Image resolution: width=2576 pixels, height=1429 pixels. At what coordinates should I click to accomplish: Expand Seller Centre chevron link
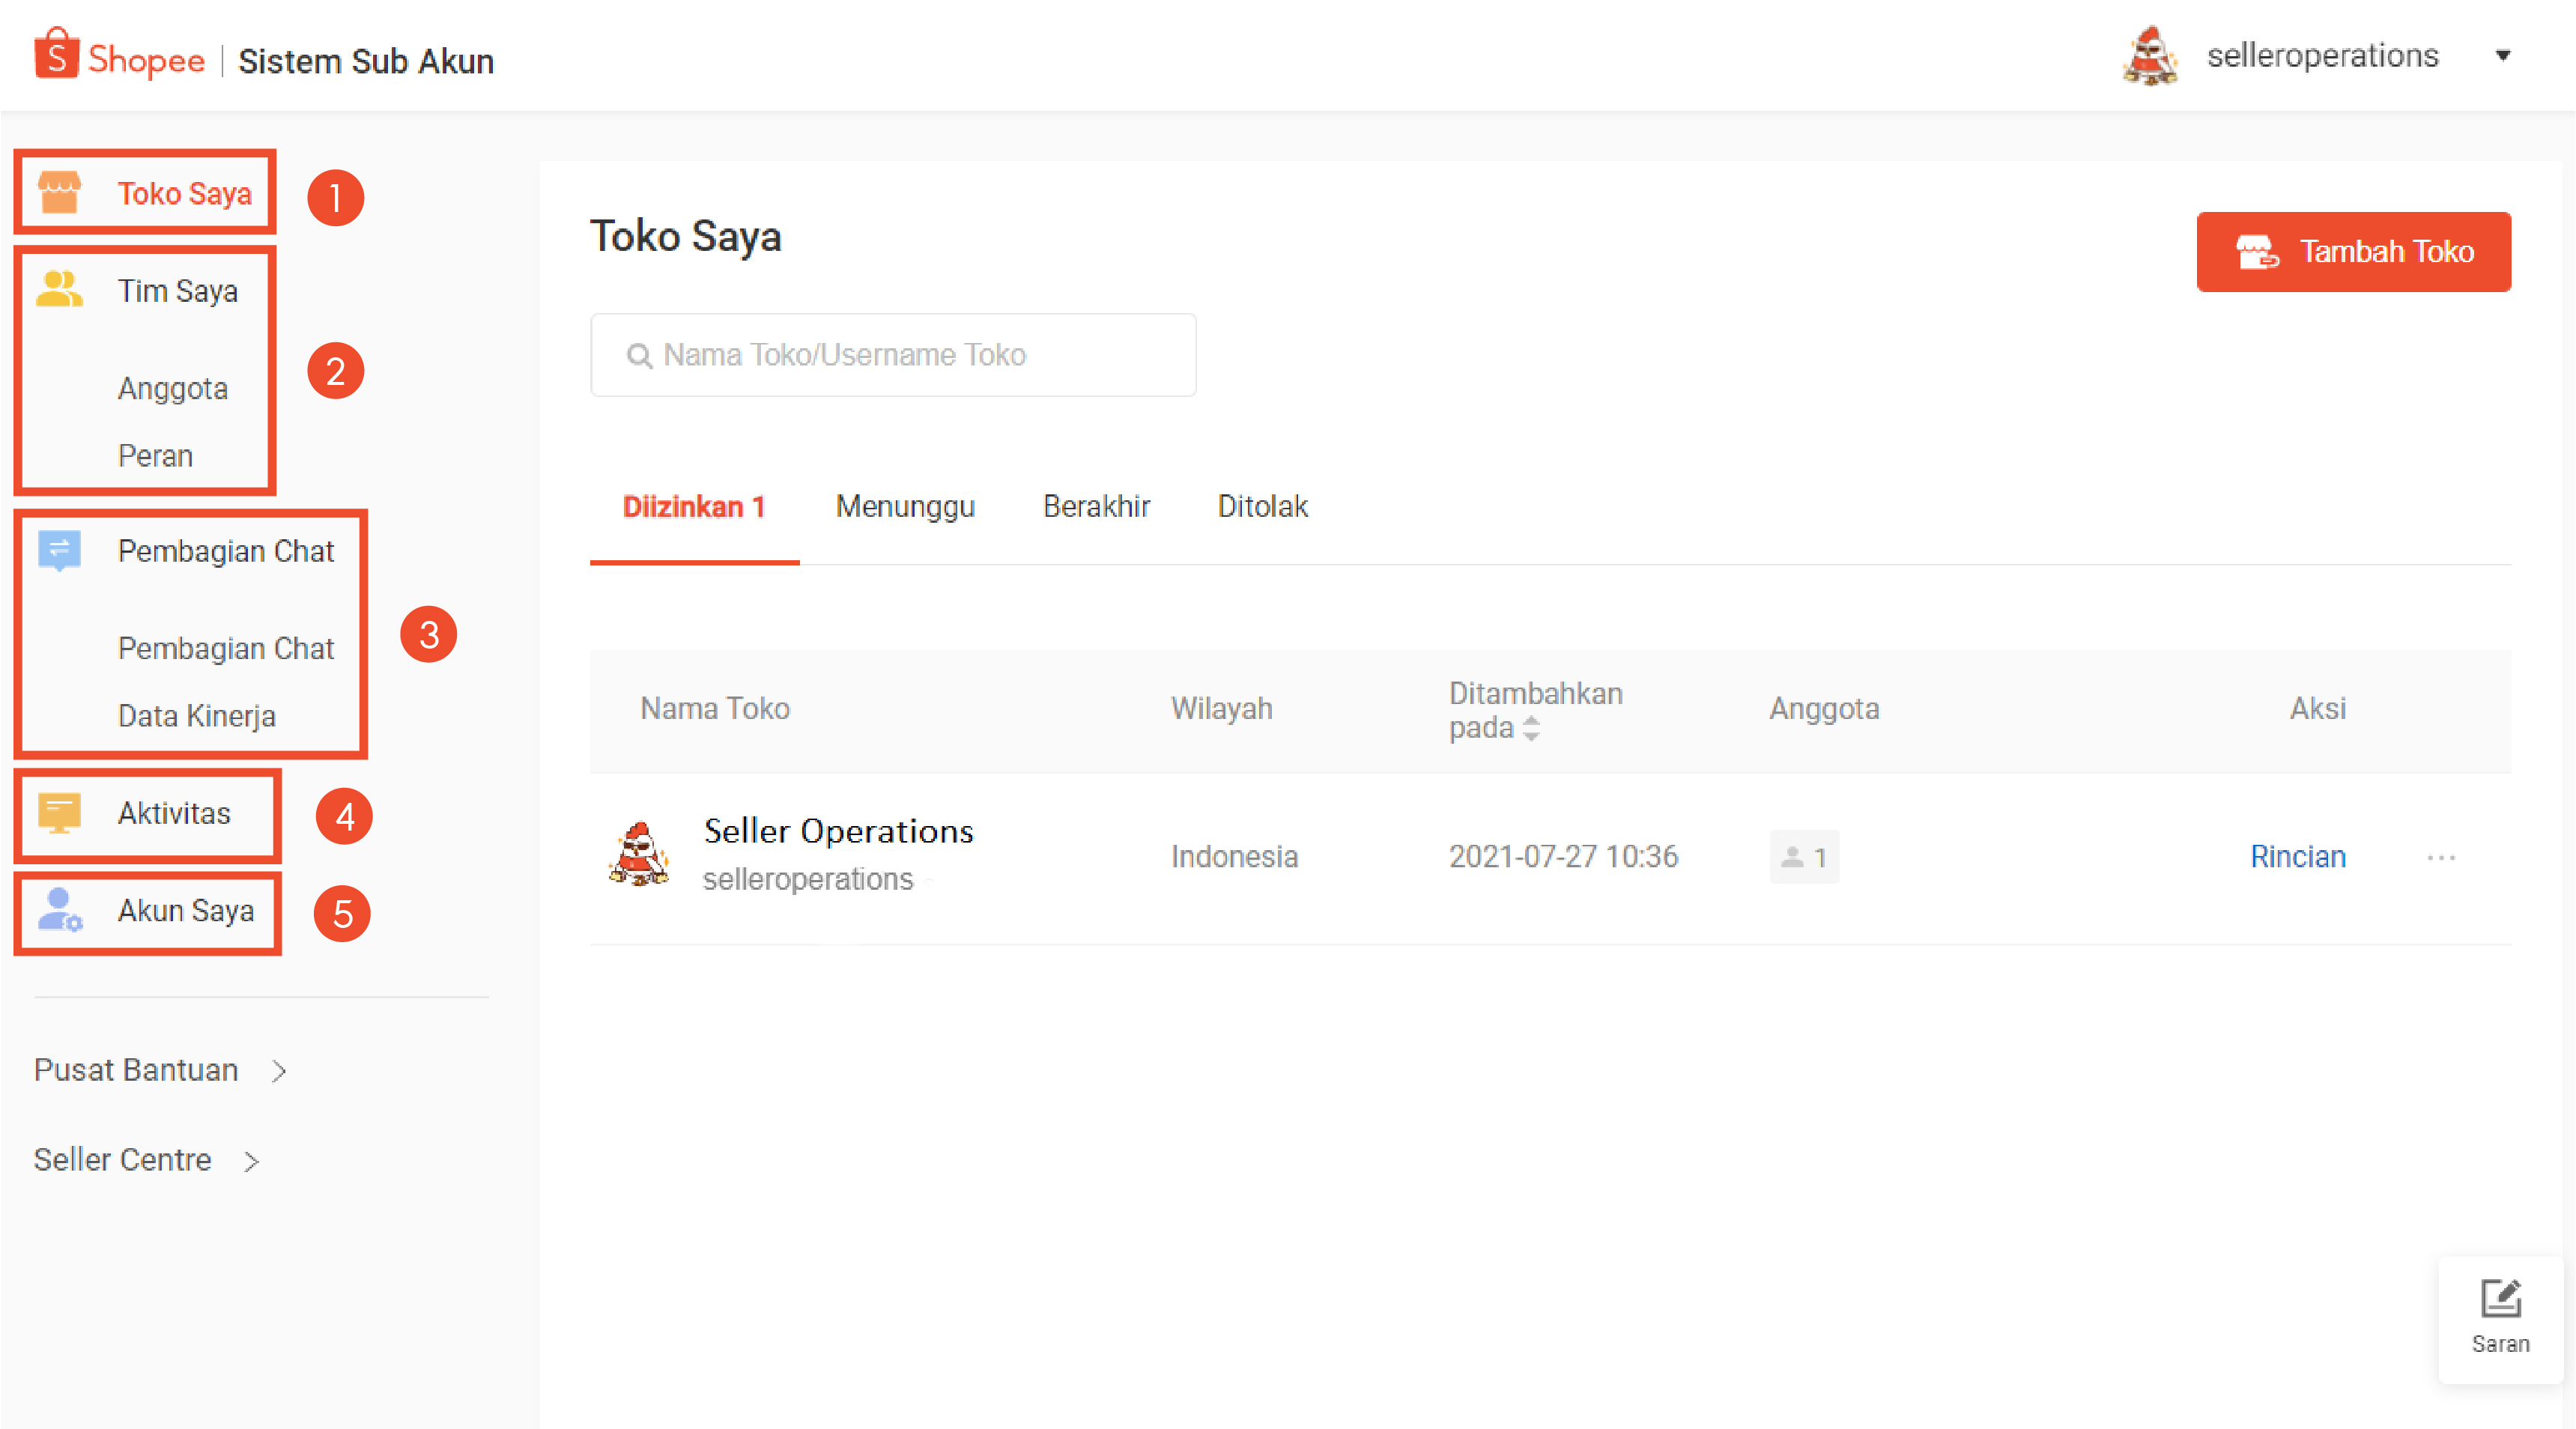(x=252, y=1161)
